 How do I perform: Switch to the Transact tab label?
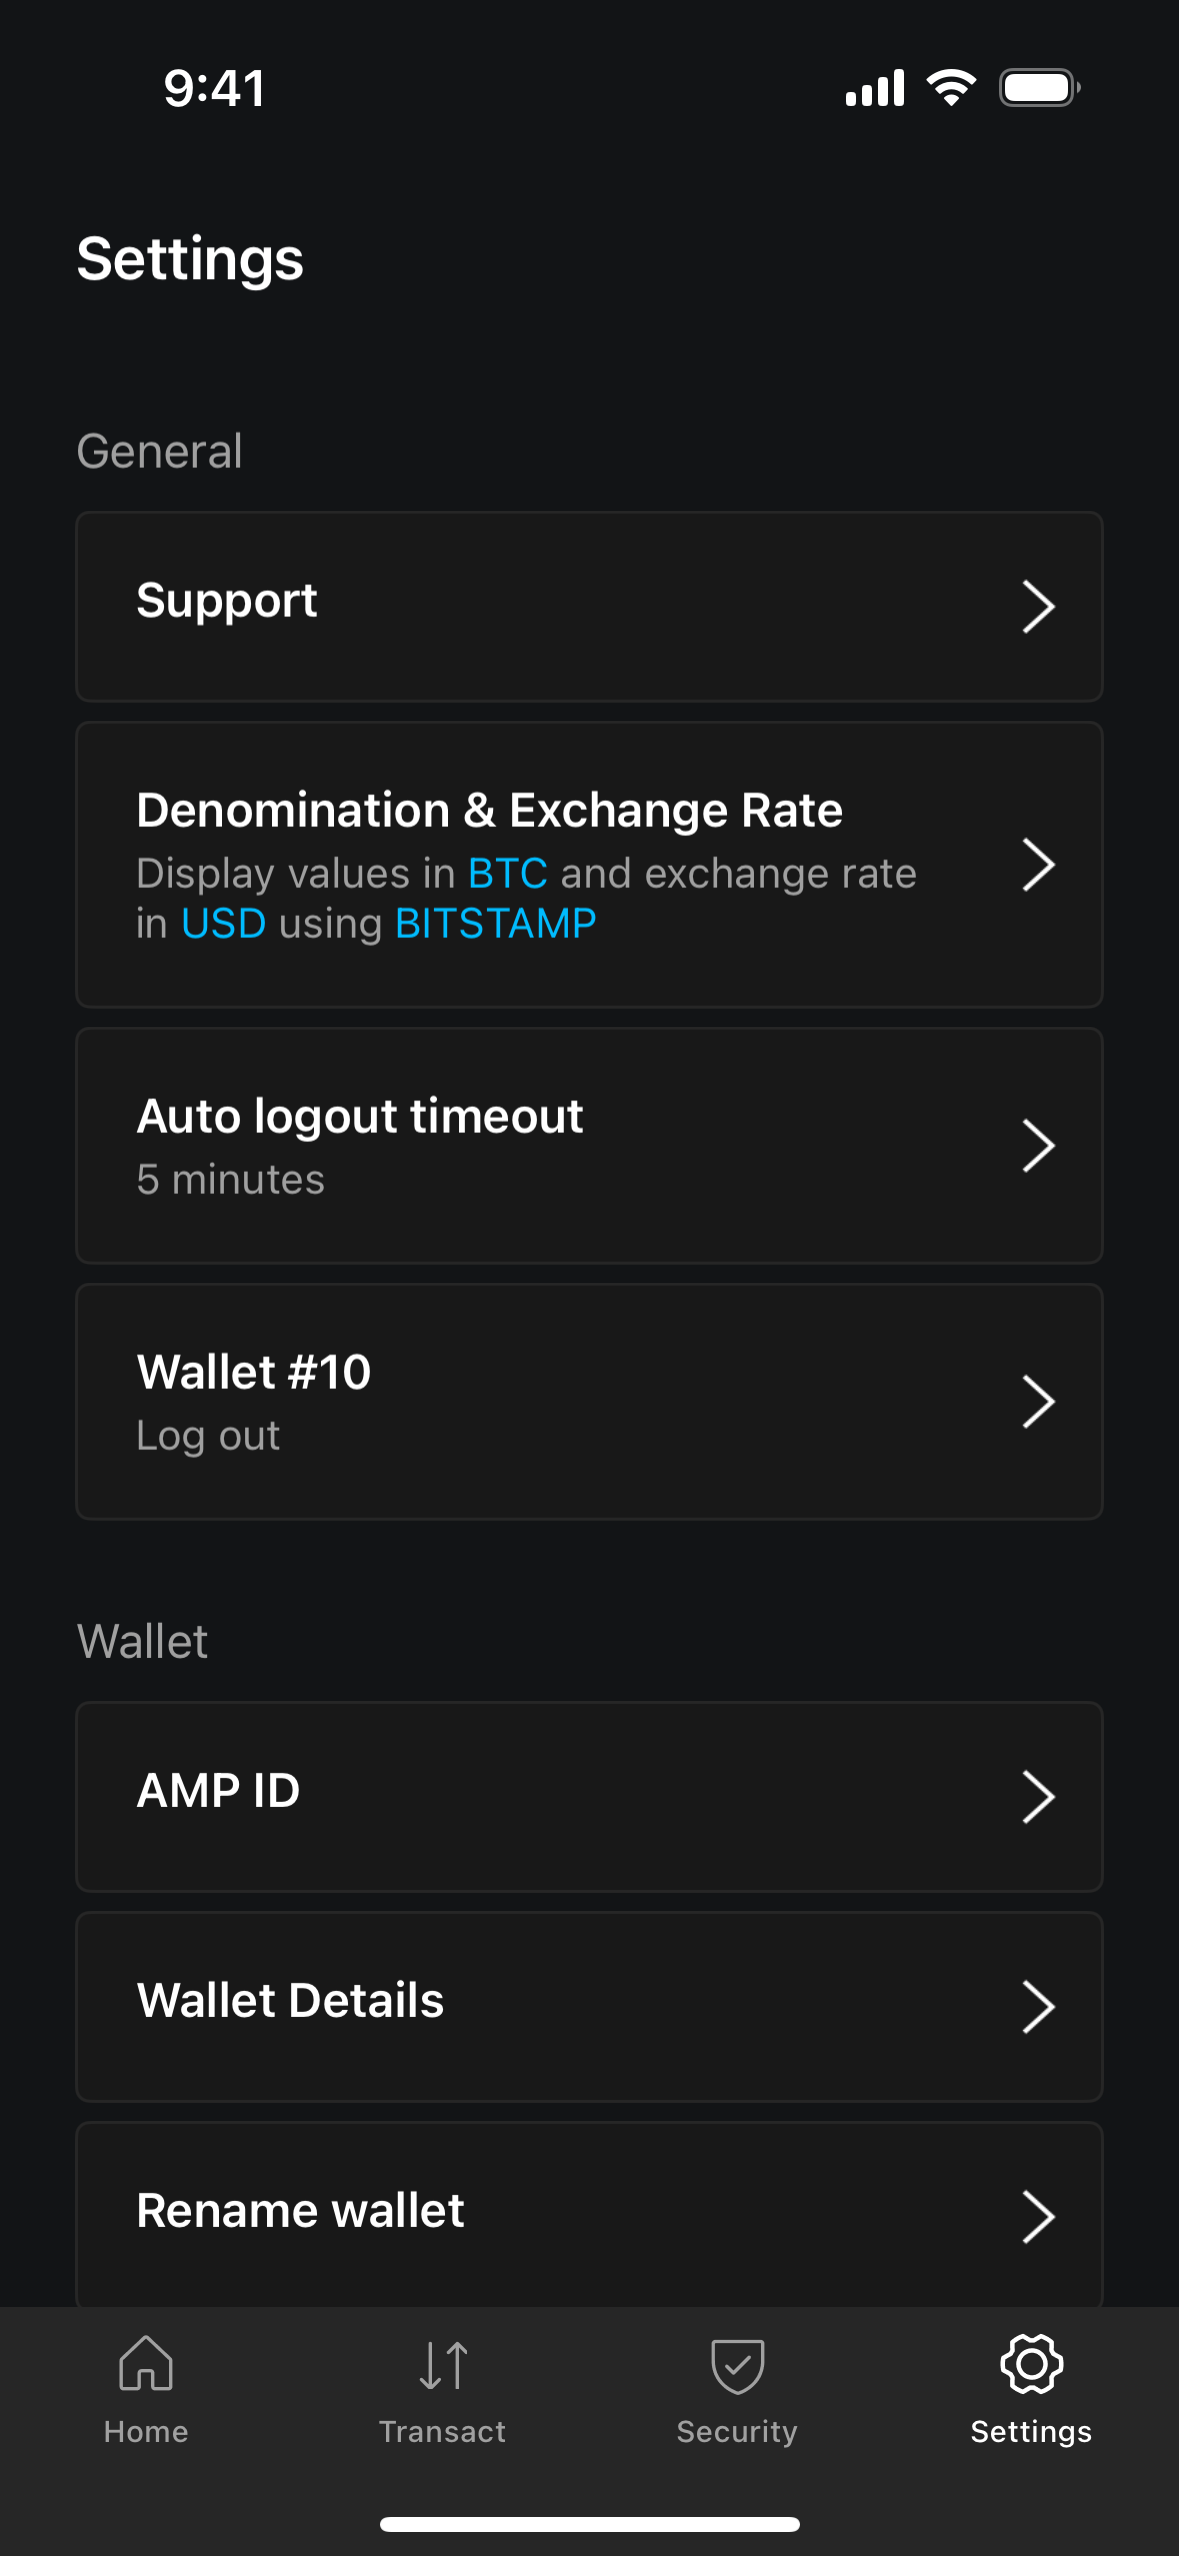tap(443, 2432)
